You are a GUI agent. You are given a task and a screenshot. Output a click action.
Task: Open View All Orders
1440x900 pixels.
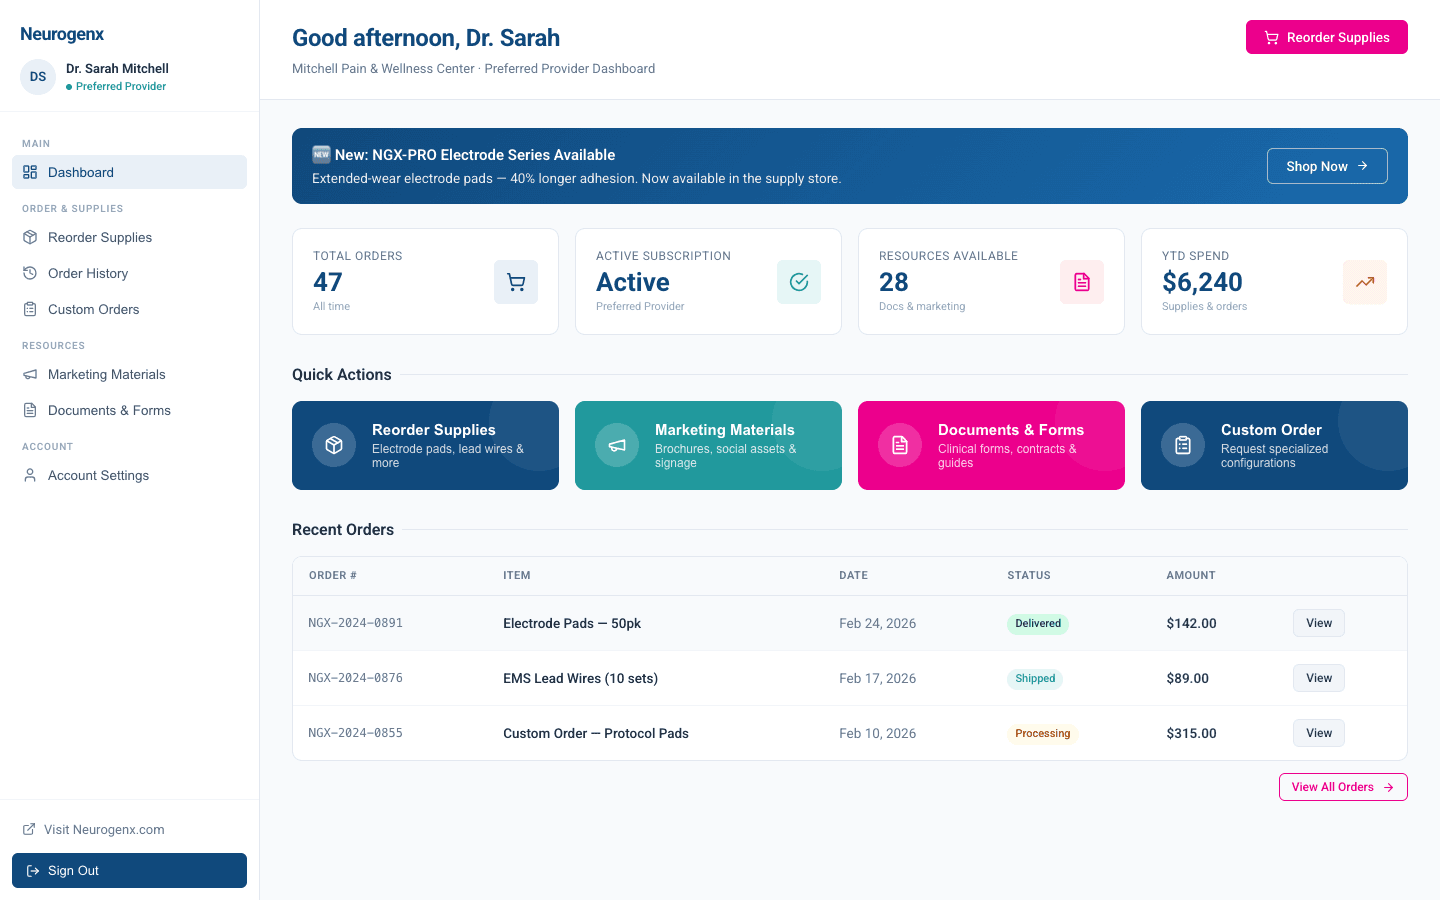click(x=1343, y=787)
